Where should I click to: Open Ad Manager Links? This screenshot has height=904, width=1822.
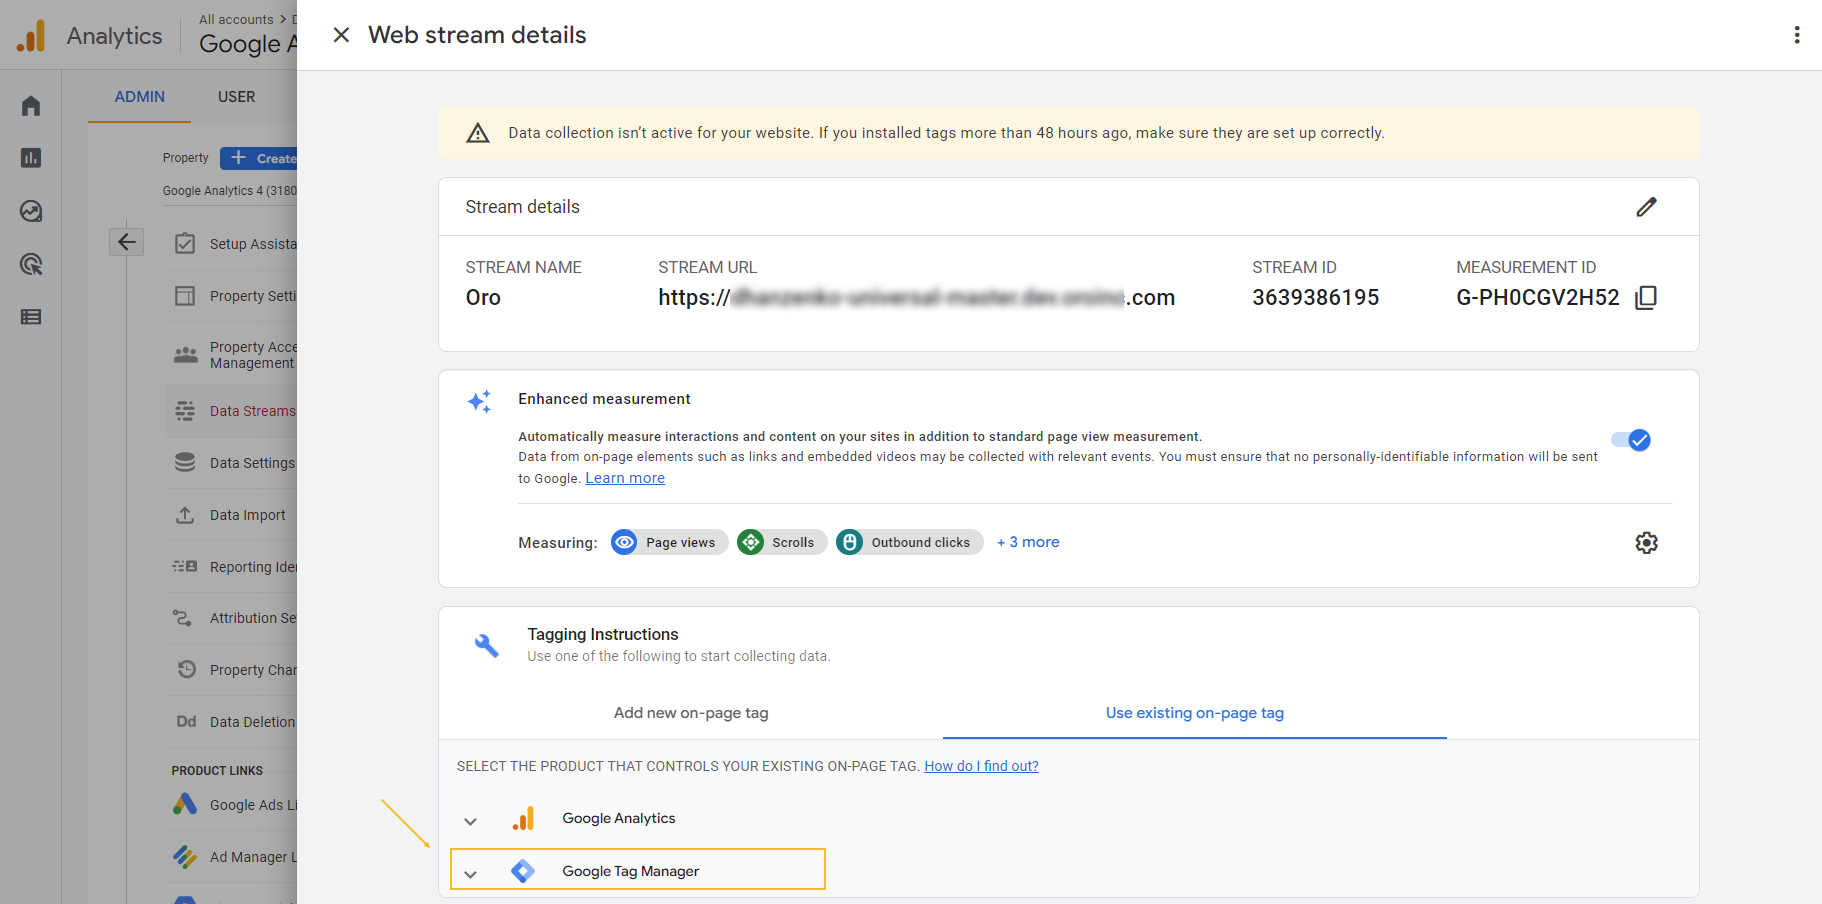231,857
